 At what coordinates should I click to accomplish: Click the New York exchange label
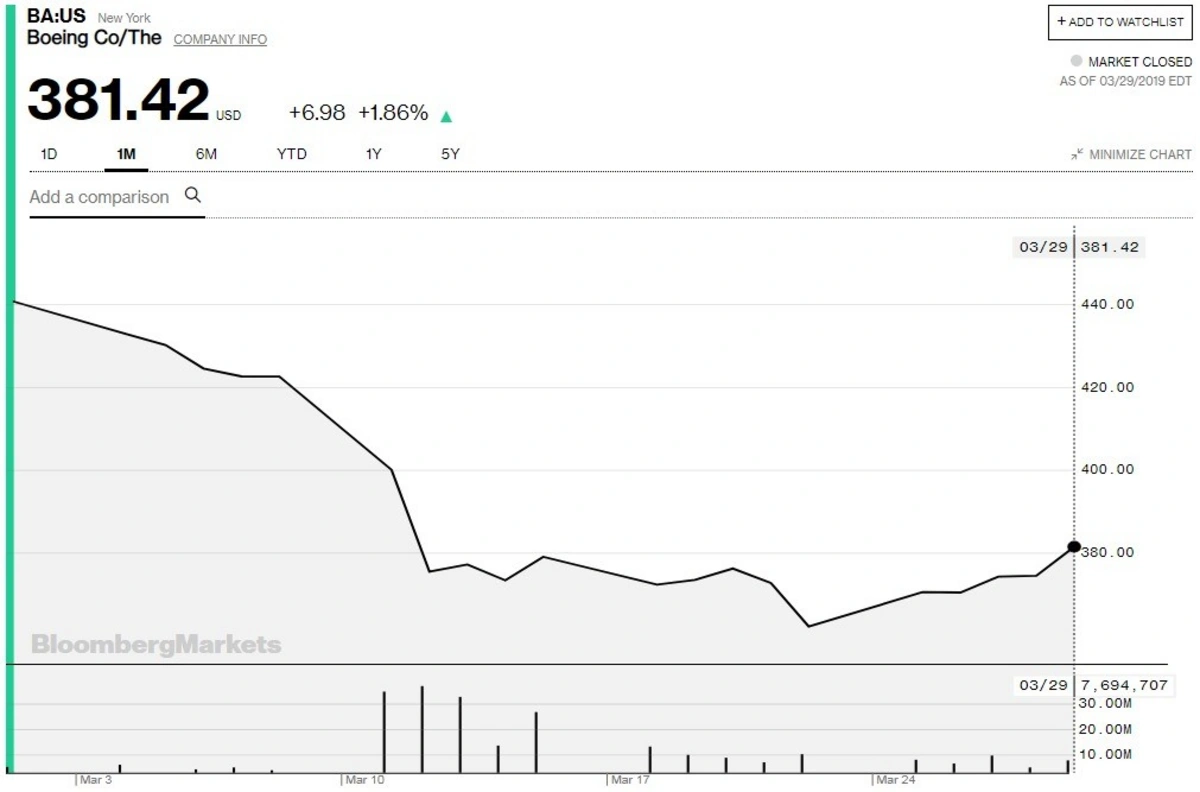[x=124, y=18]
